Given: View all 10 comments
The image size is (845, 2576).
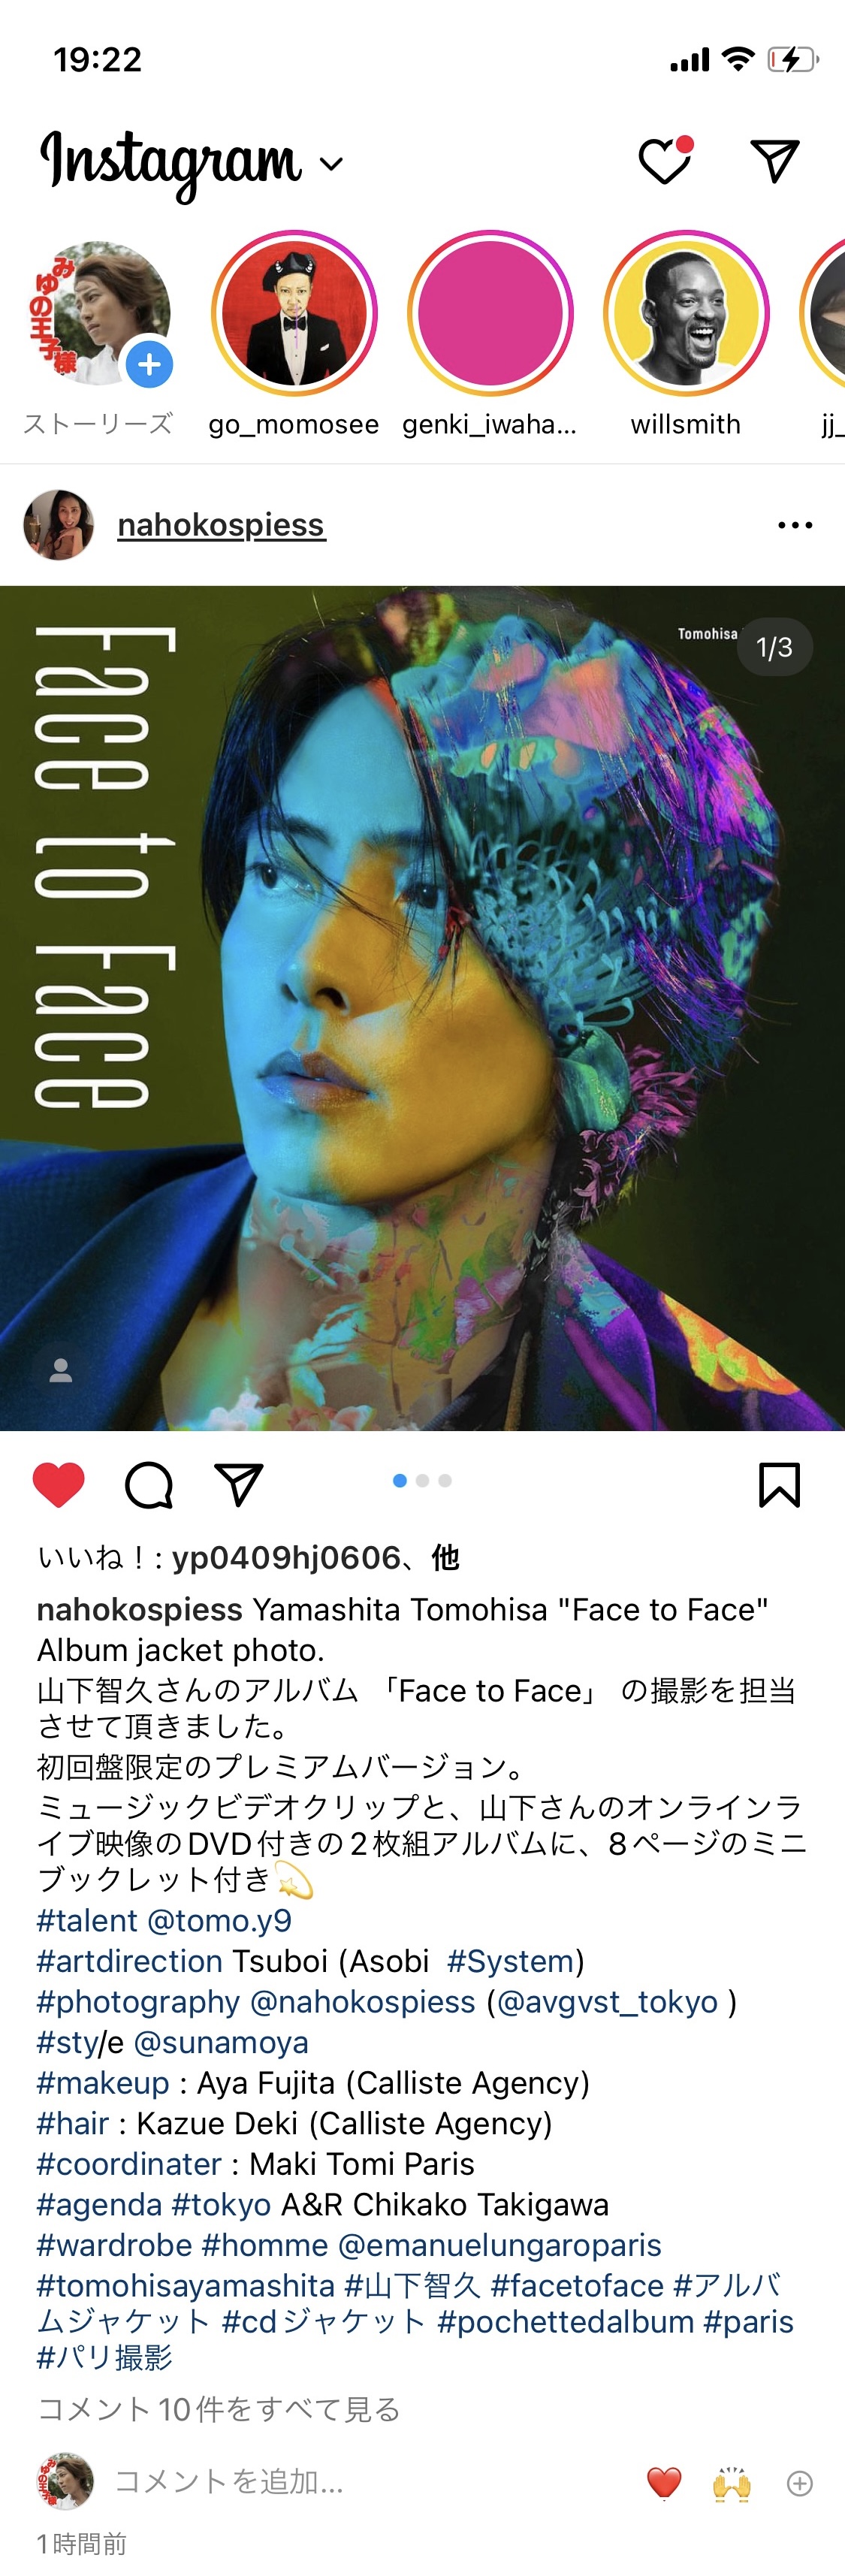Looking at the screenshot, I should tap(219, 2409).
